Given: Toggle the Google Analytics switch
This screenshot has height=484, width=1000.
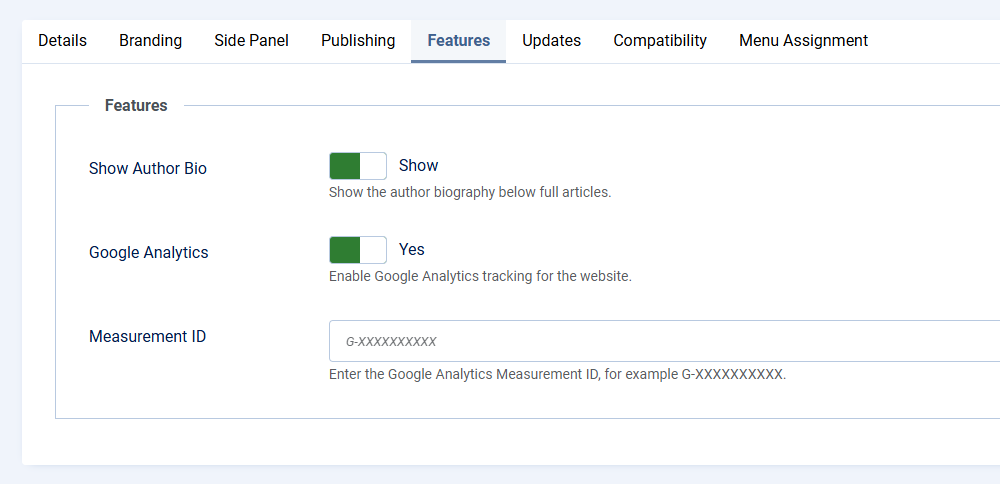Looking at the screenshot, I should 358,250.
